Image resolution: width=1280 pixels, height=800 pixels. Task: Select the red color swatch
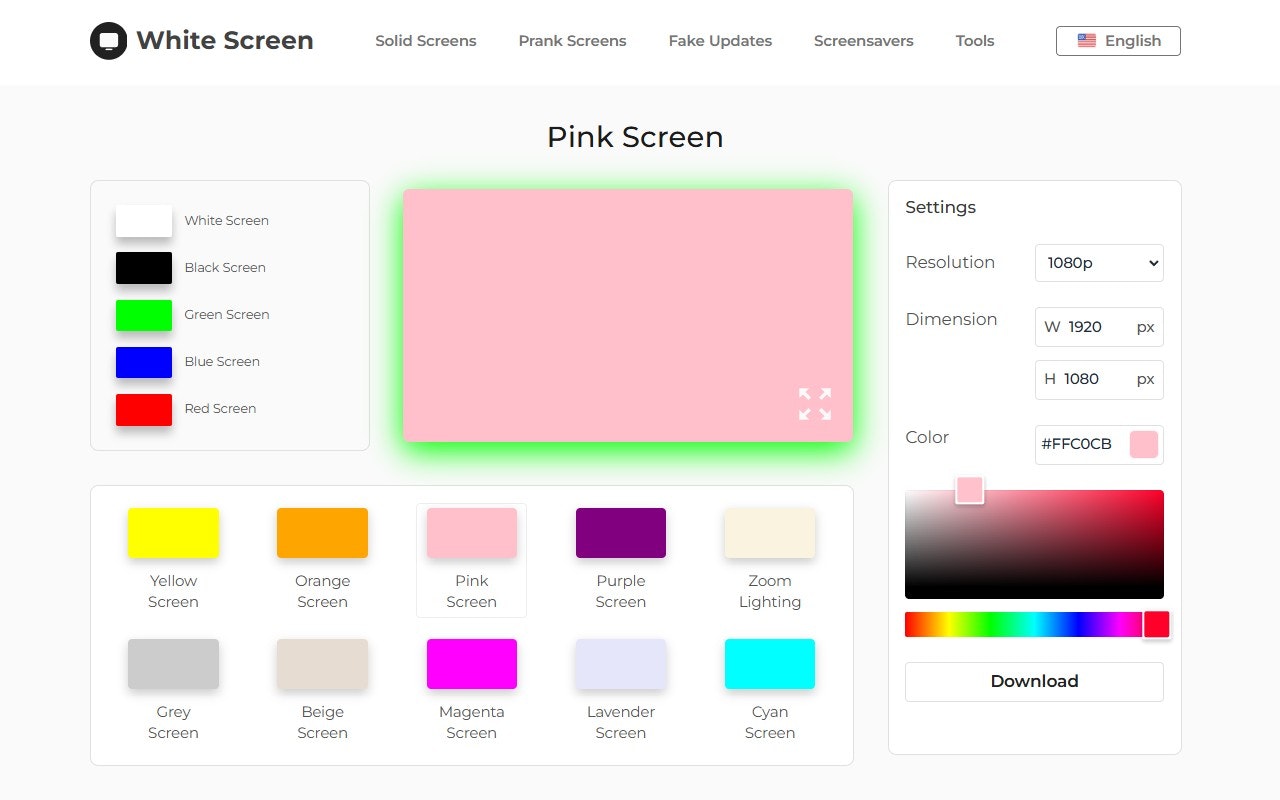tap(144, 409)
